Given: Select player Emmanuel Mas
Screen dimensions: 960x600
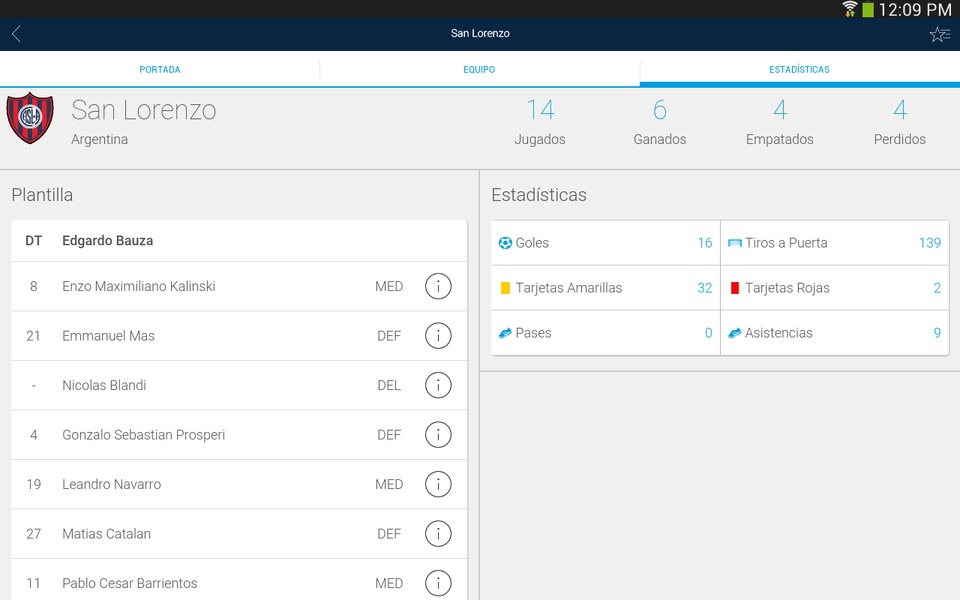Looking at the screenshot, I should (x=239, y=336).
